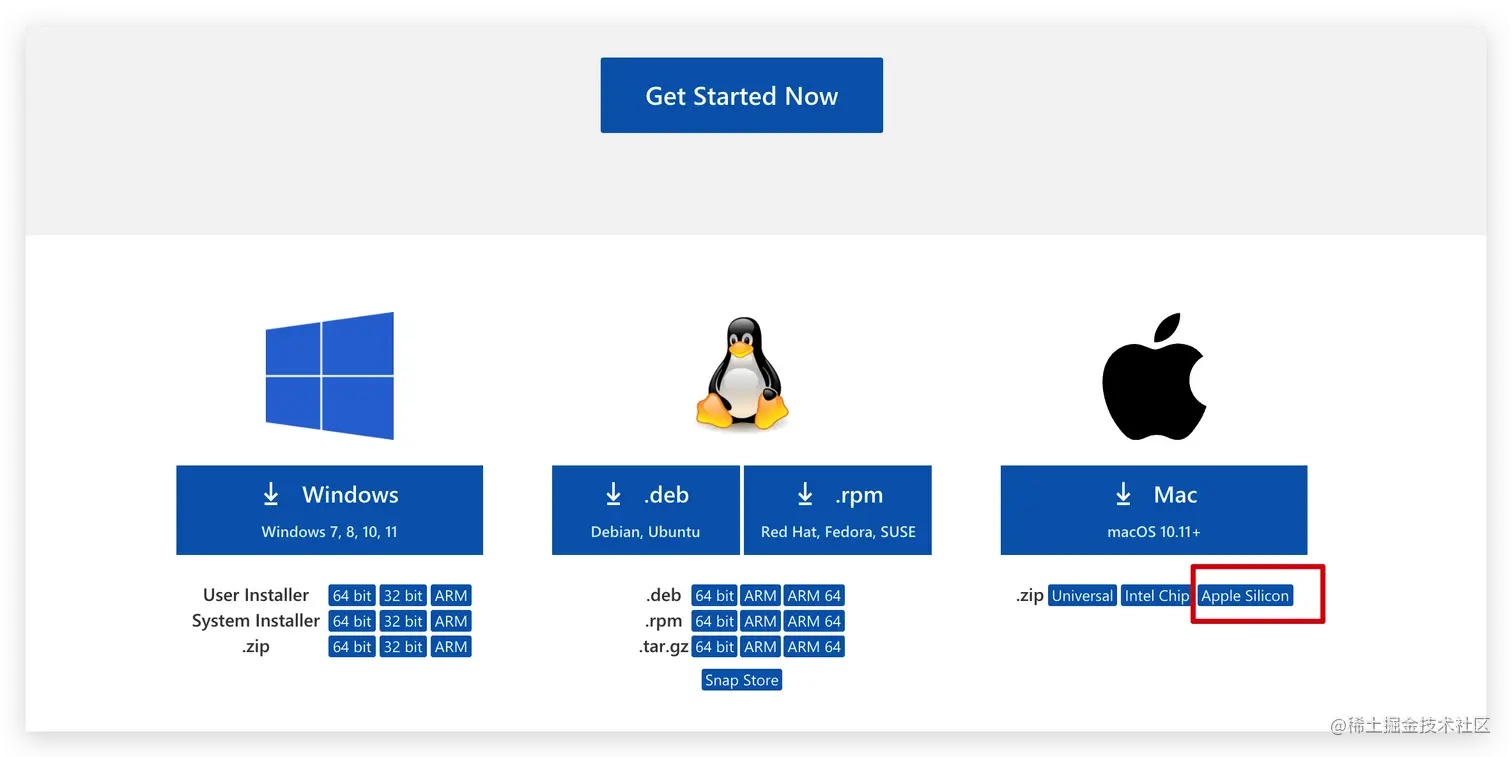Download the .rpm package for Red Hat

pyautogui.click(x=838, y=510)
